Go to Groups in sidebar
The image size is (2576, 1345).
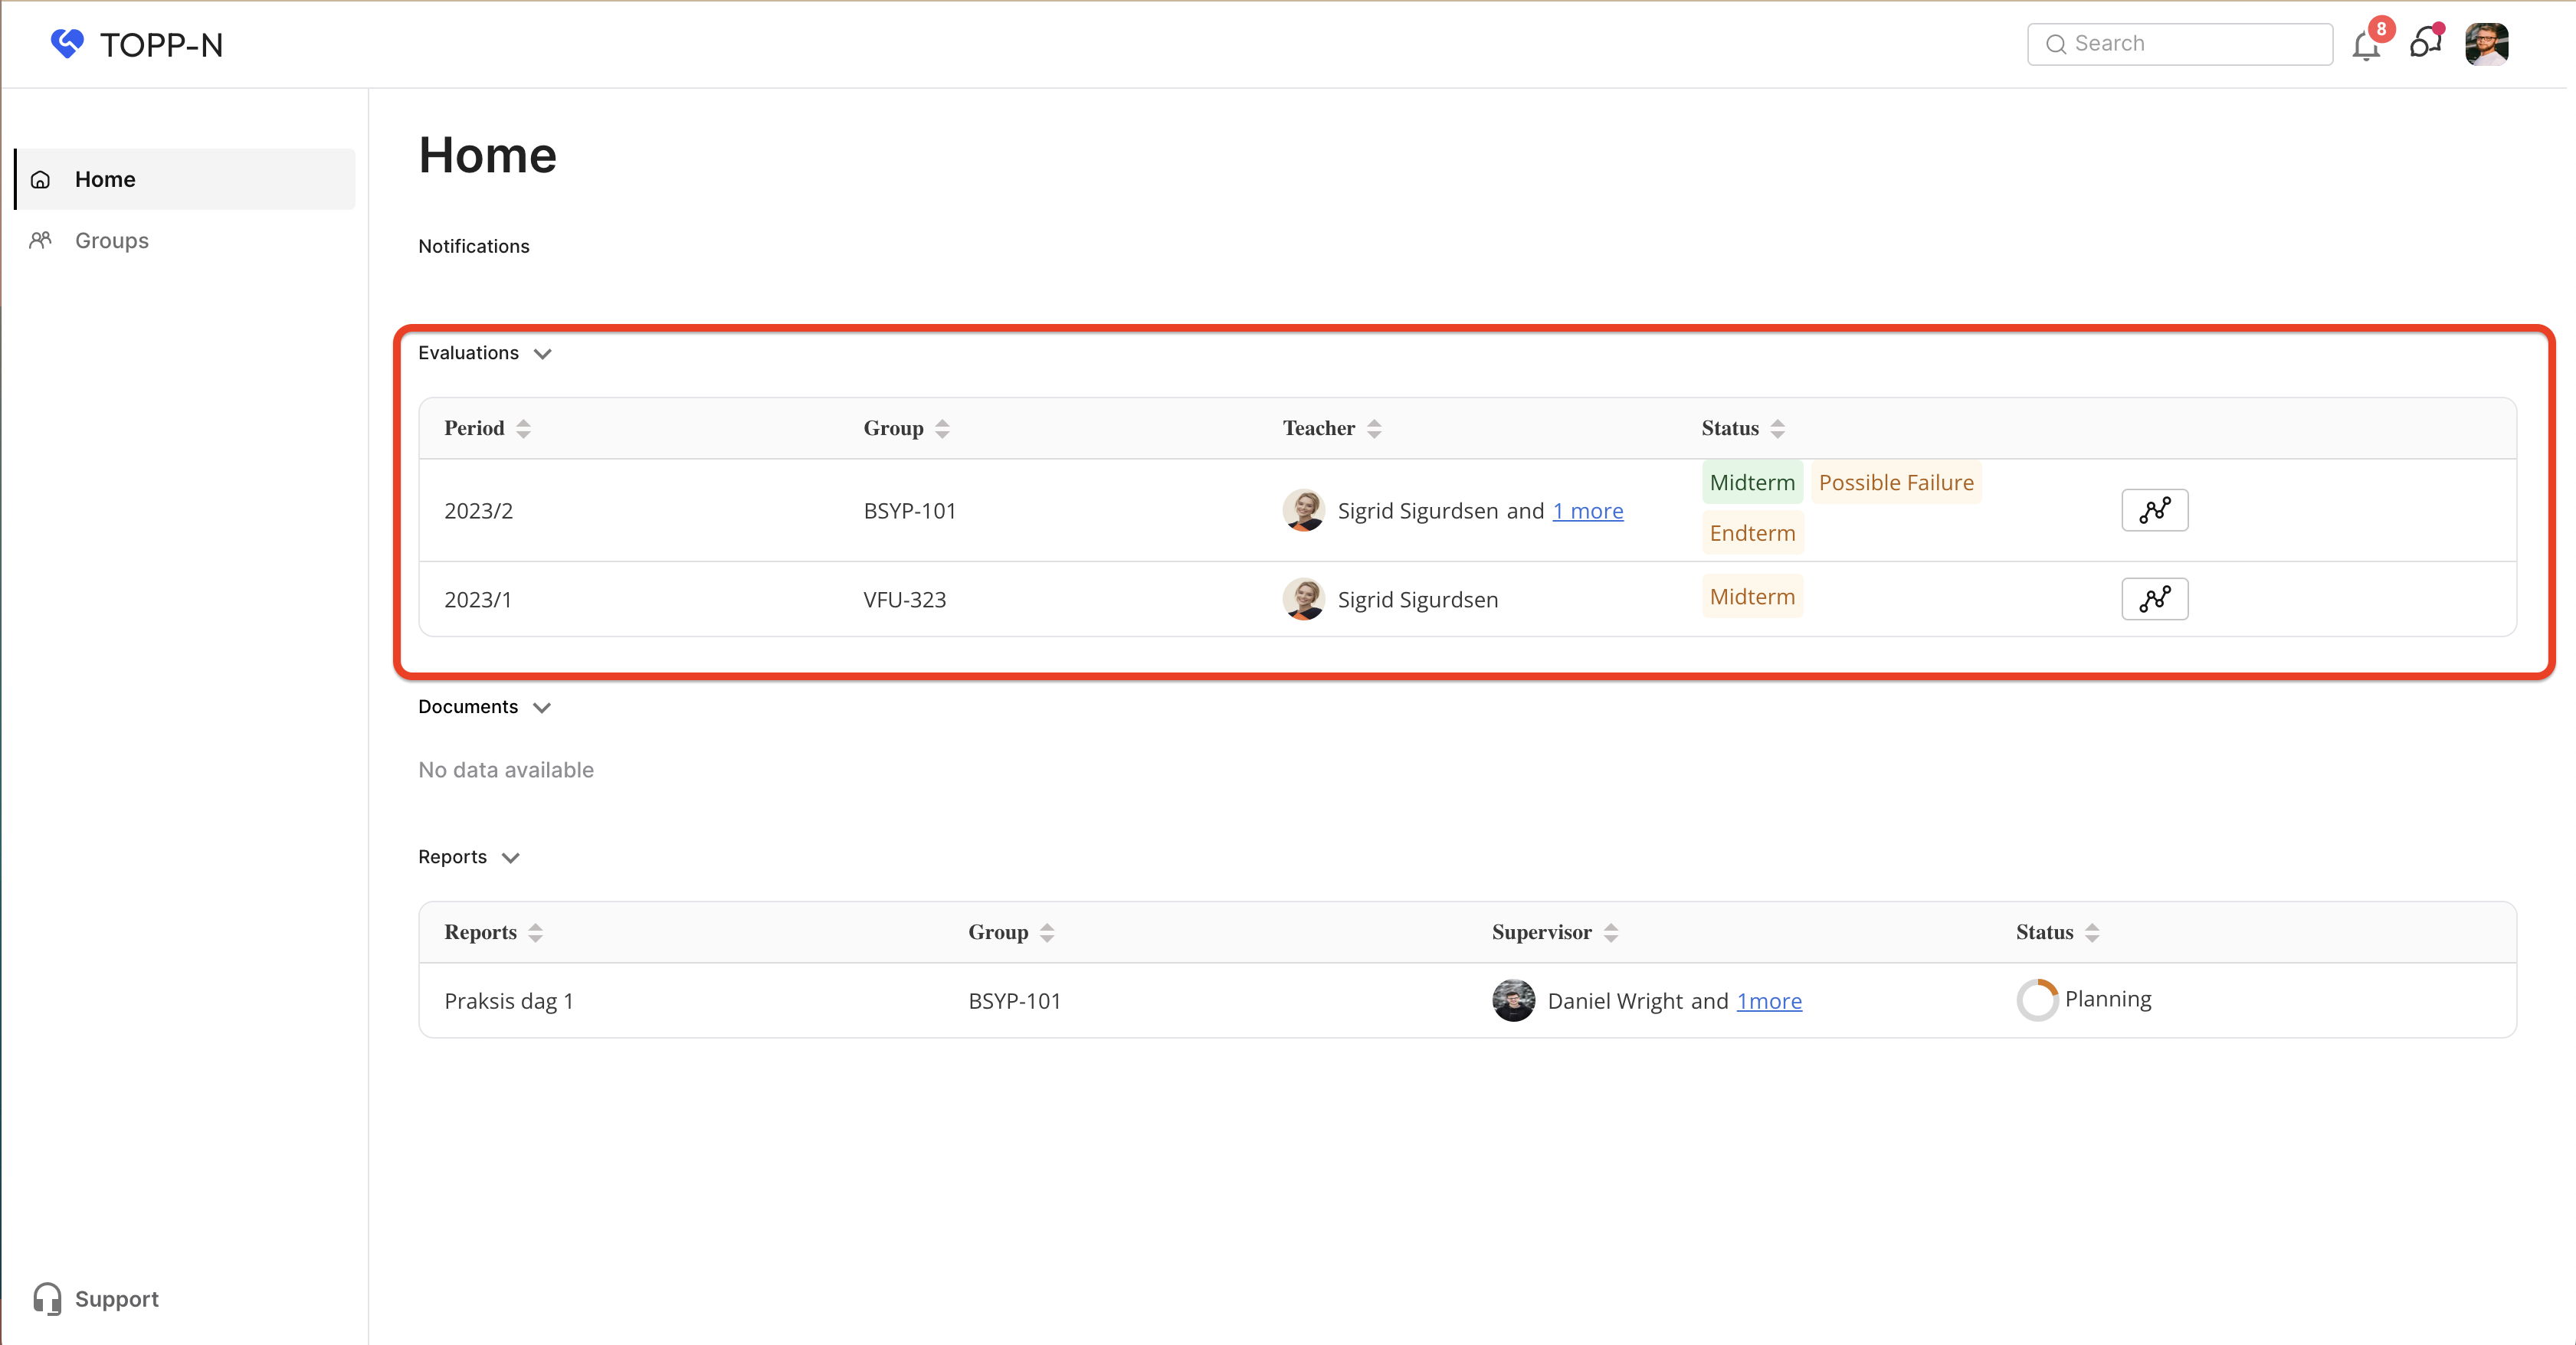point(111,241)
